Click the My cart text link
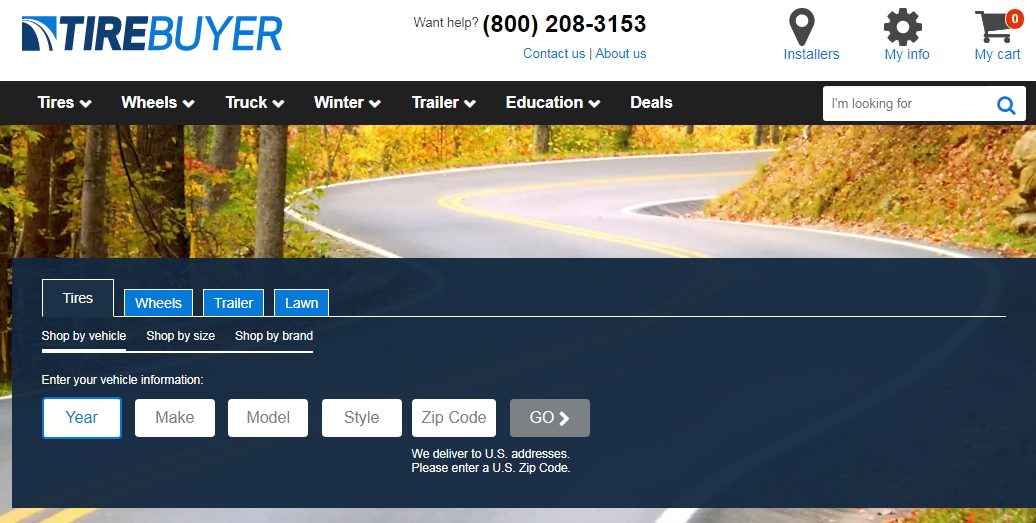1036x523 pixels. [x=997, y=54]
